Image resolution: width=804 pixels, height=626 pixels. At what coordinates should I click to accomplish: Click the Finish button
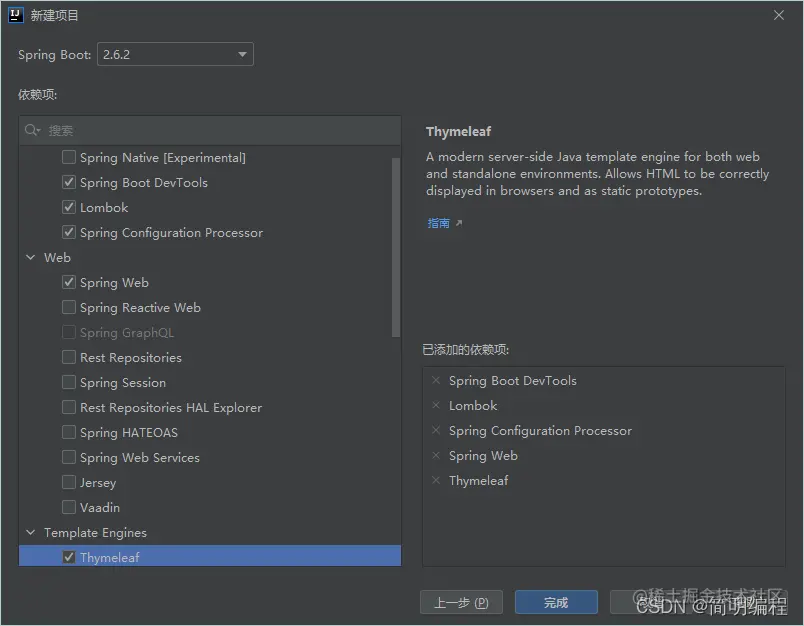[x=556, y=602]
